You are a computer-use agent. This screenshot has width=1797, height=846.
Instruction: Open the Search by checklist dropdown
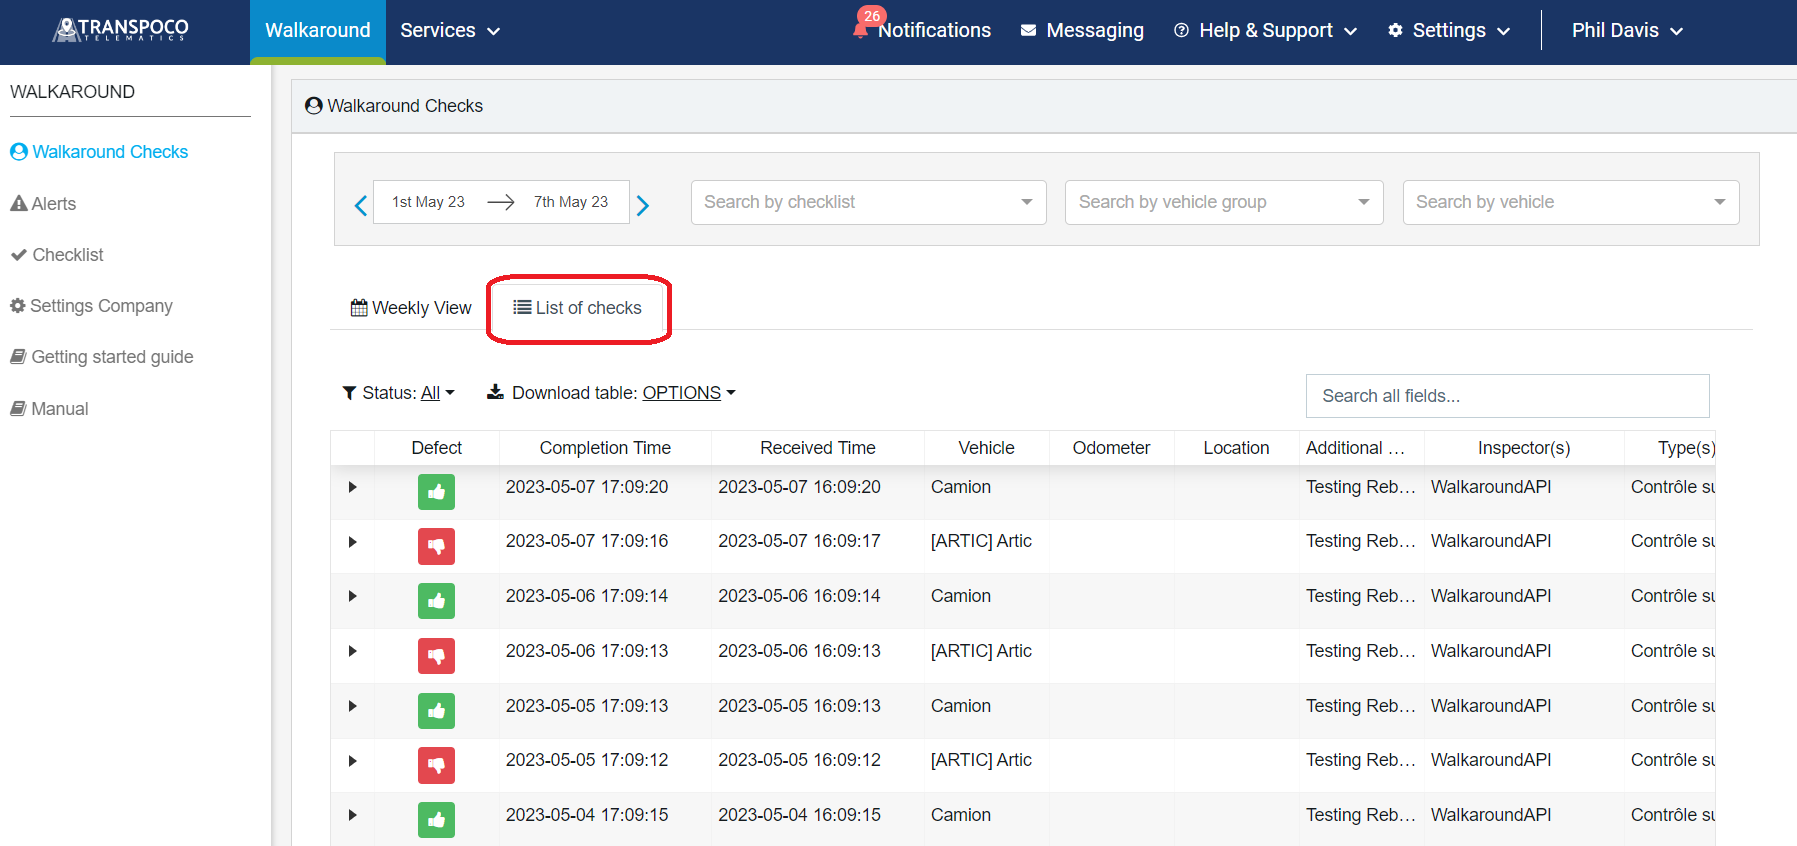pyautogui.click(x=868, y=202)
